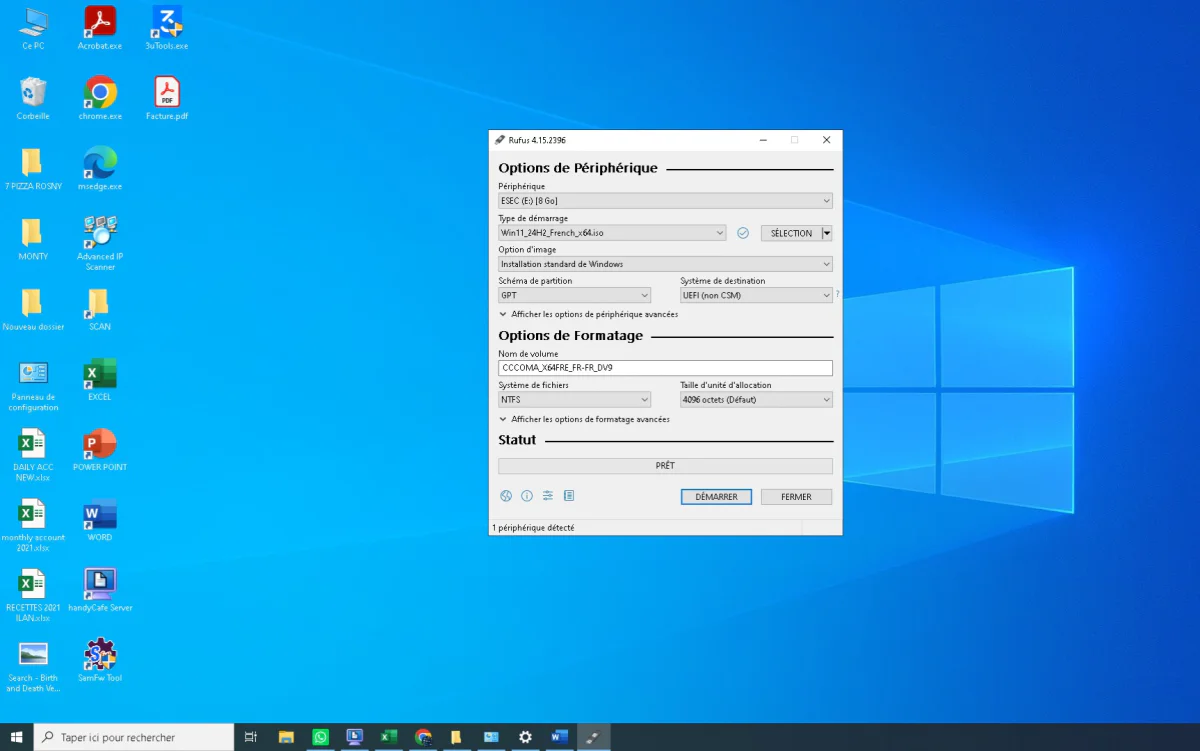Expand Afficher les options de formatage avancées

pyautogui.click(x=584, y=419)
